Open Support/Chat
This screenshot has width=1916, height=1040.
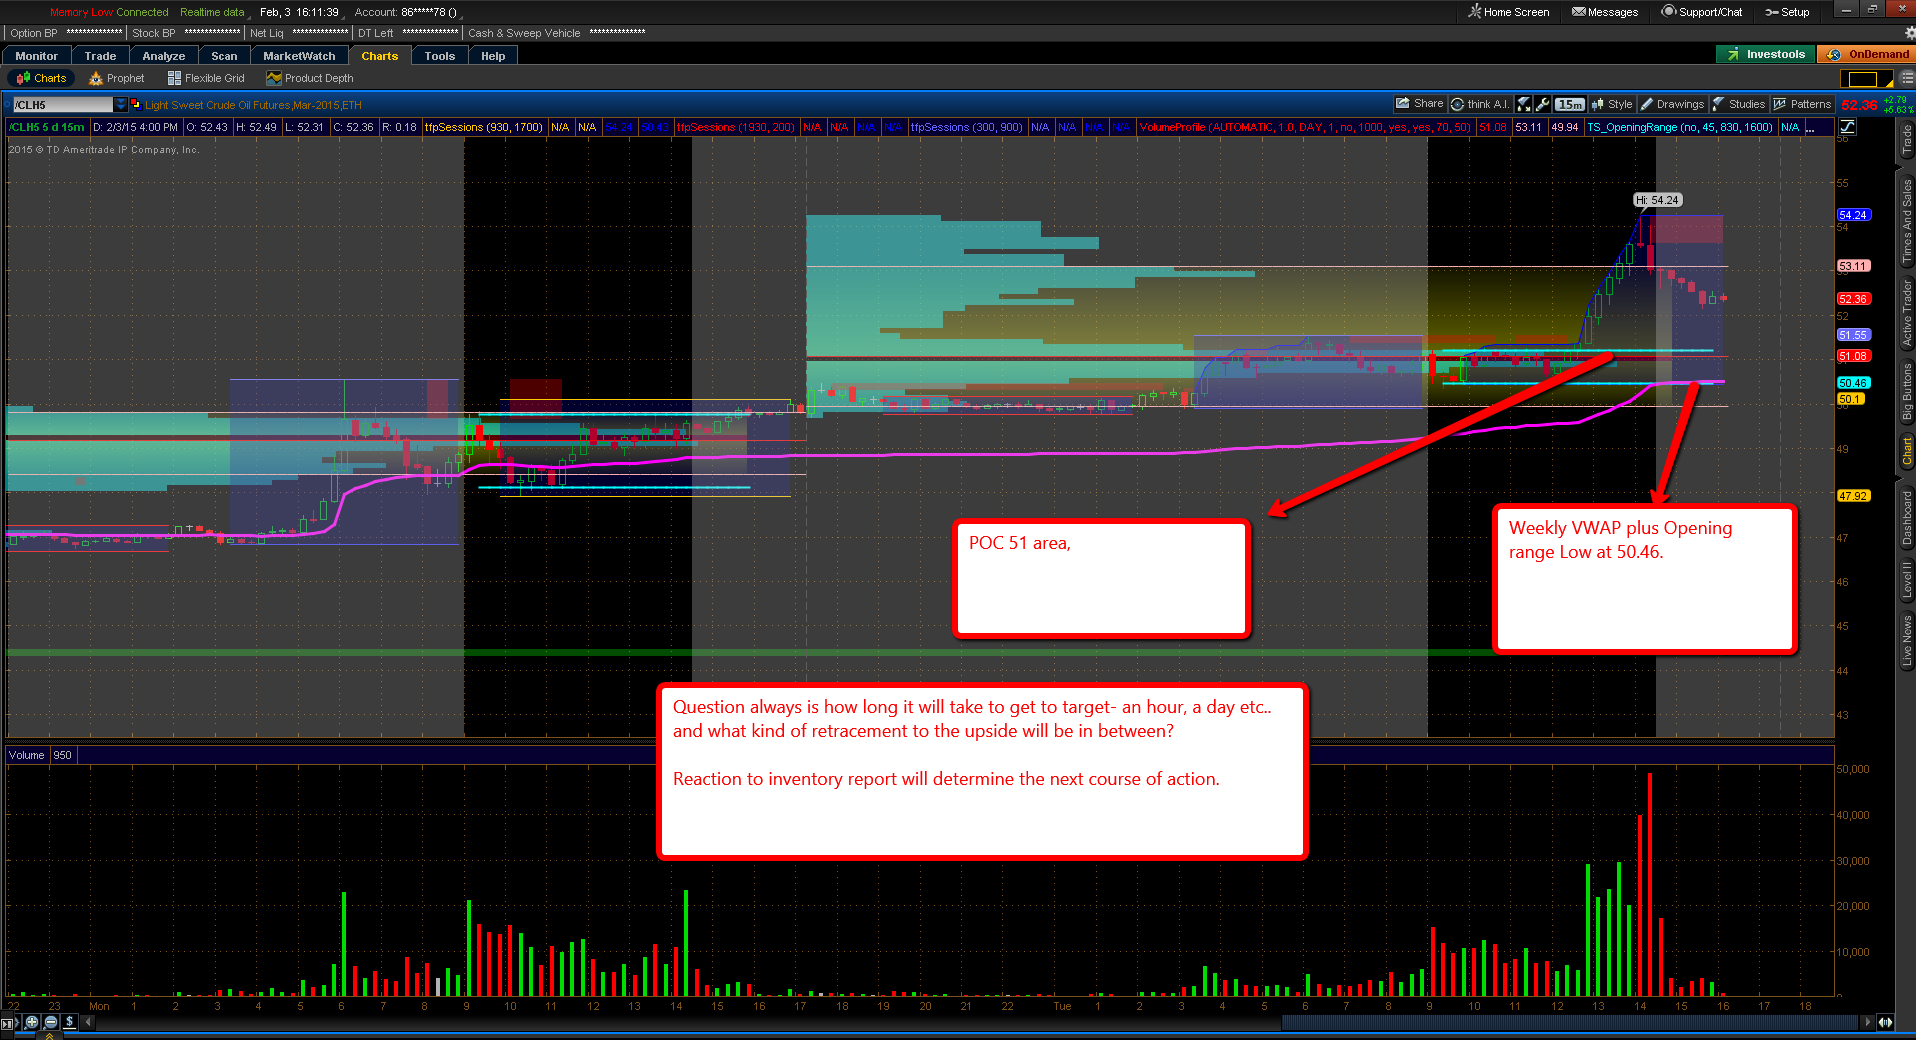tap(1702, 12)
